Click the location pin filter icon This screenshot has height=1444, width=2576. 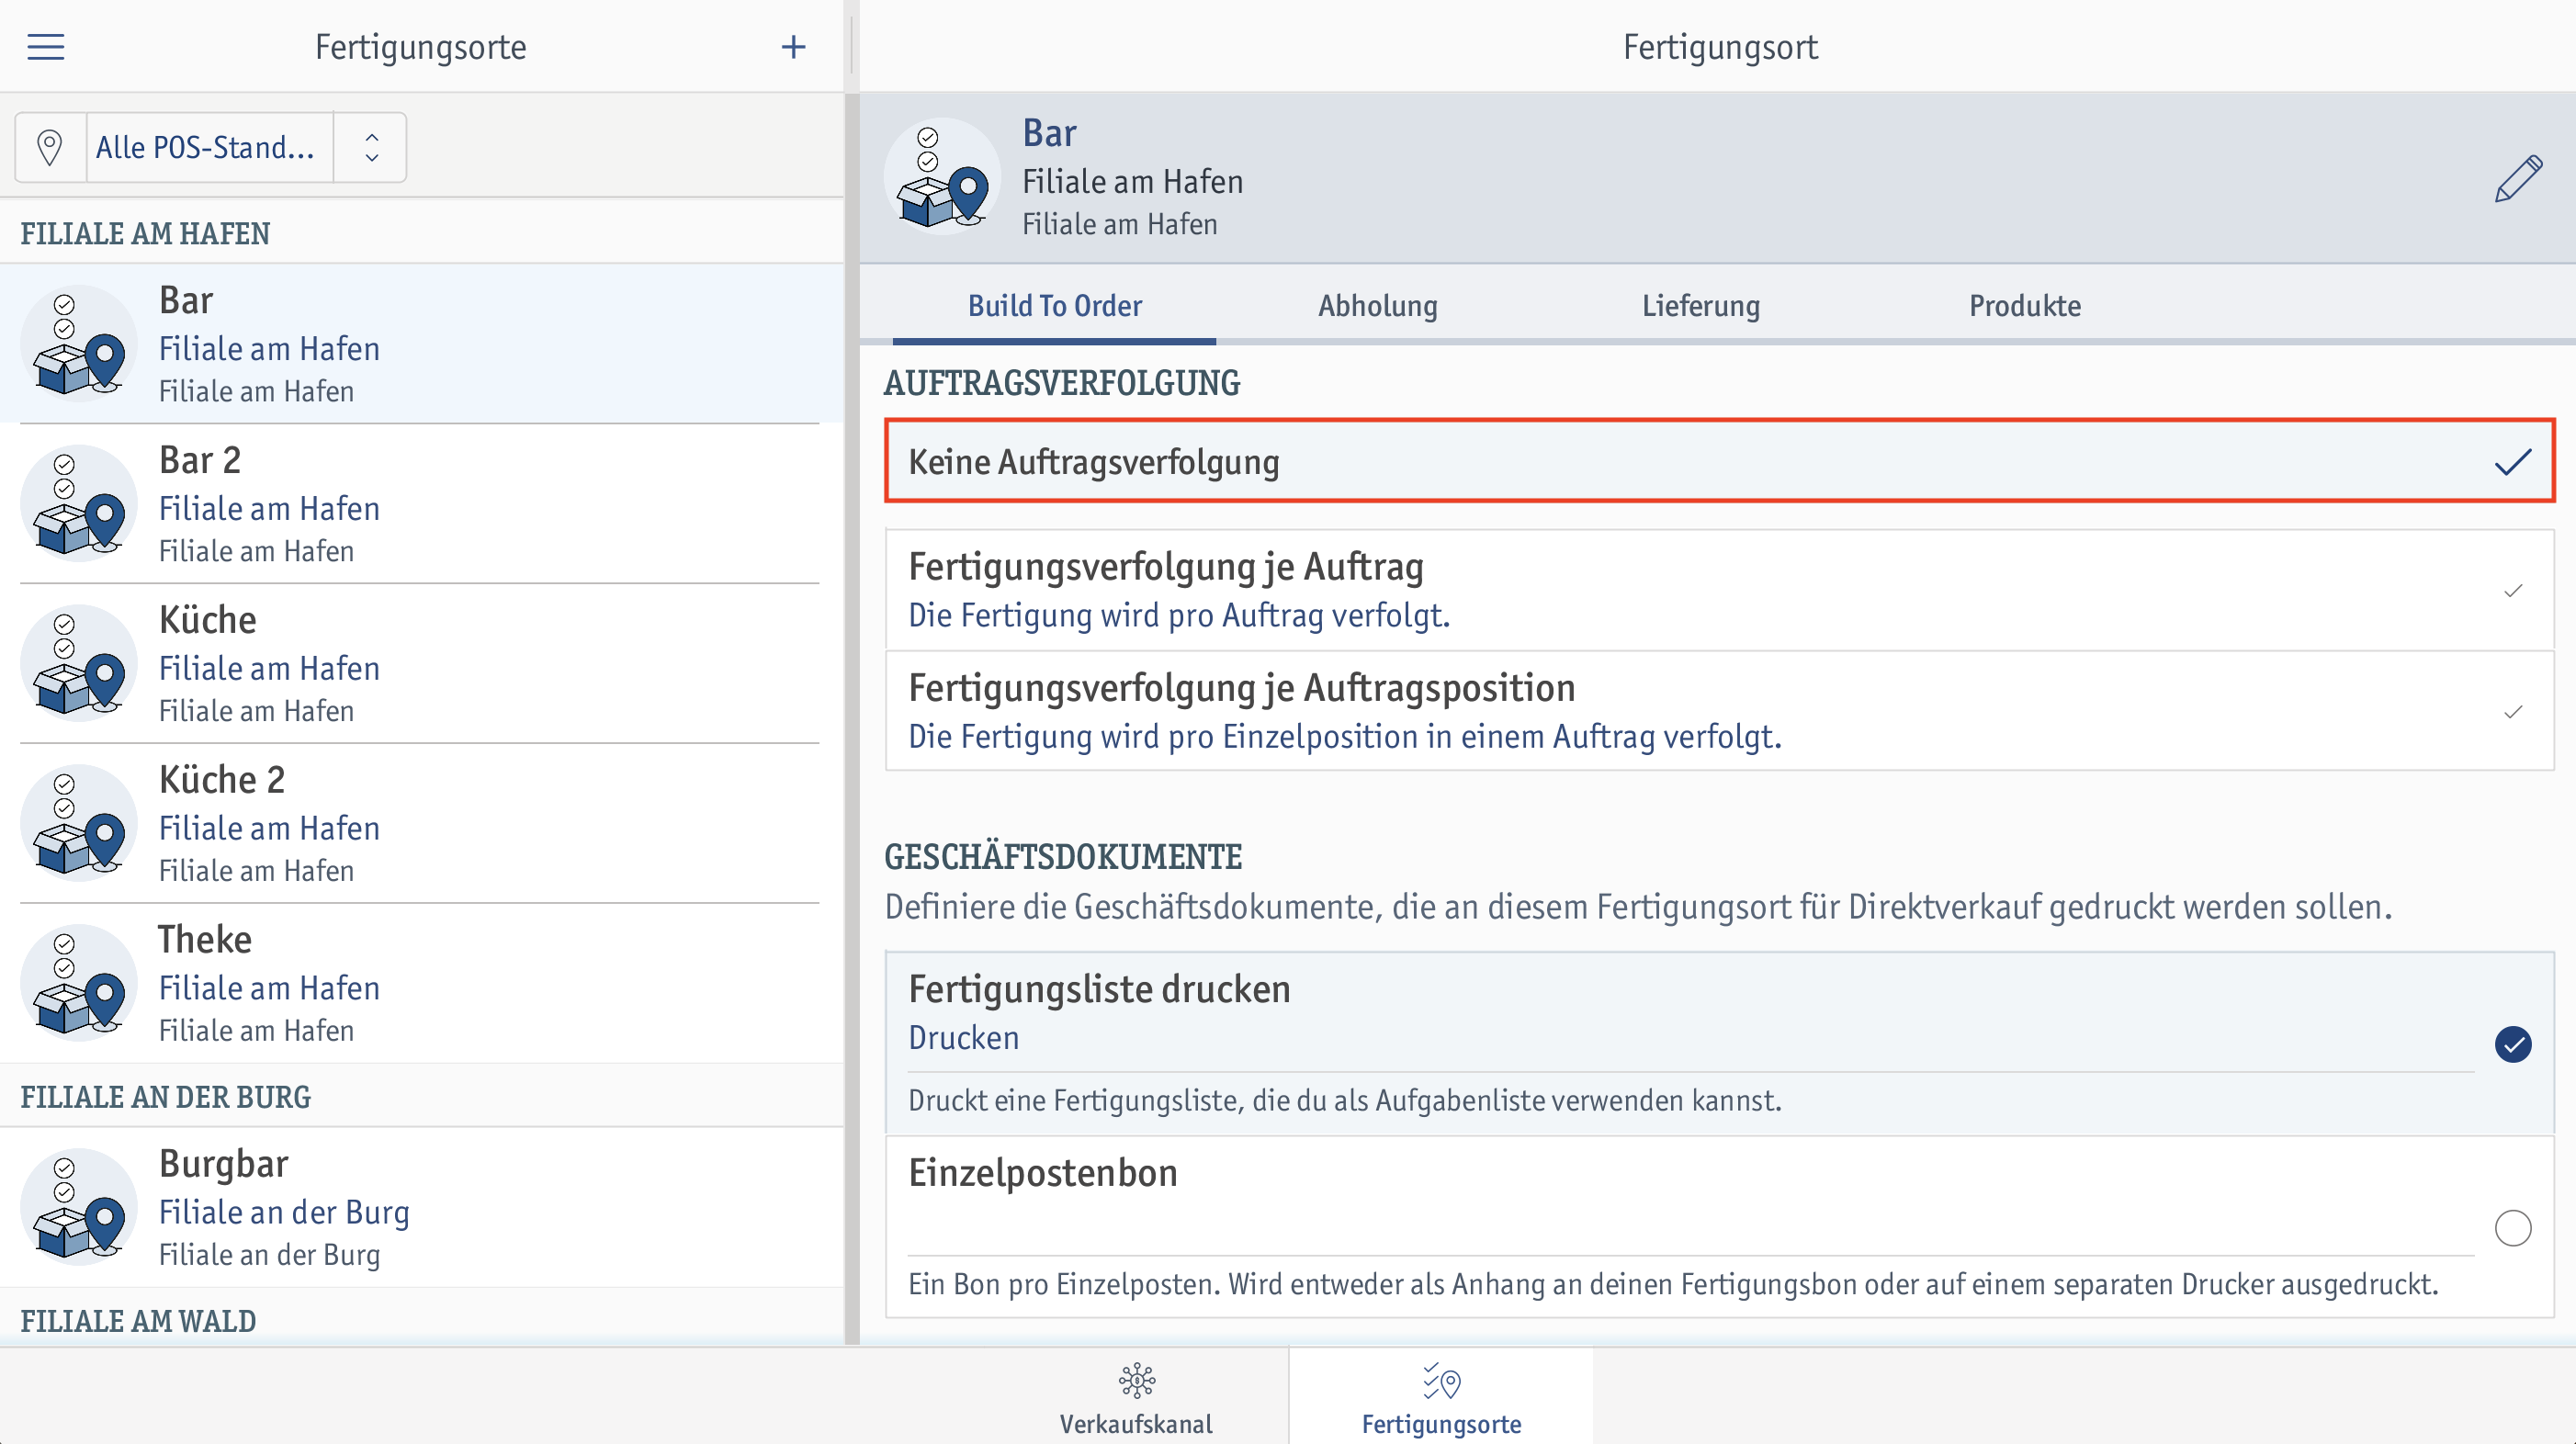click(50, 147)
